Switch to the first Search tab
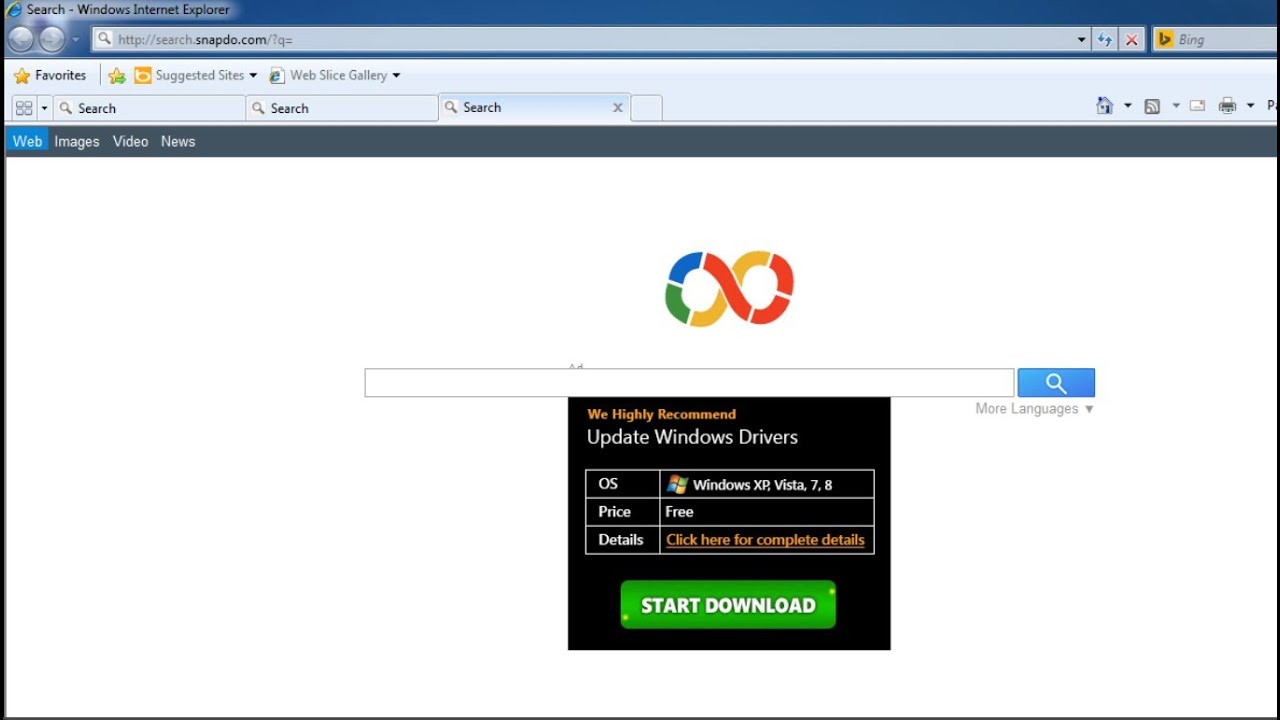The width and height of the screenshot is (1280, 720). 148,108
